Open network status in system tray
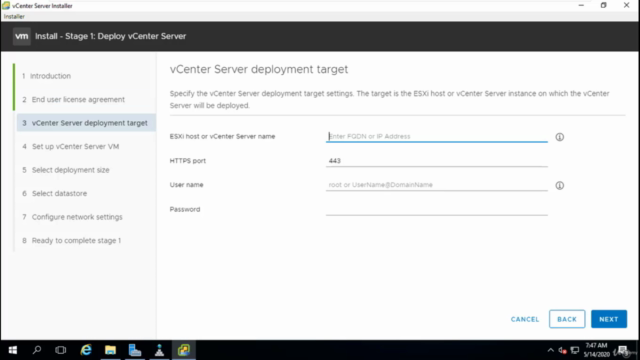The height and width of the screenshot is (360, 640). point(575,350)
